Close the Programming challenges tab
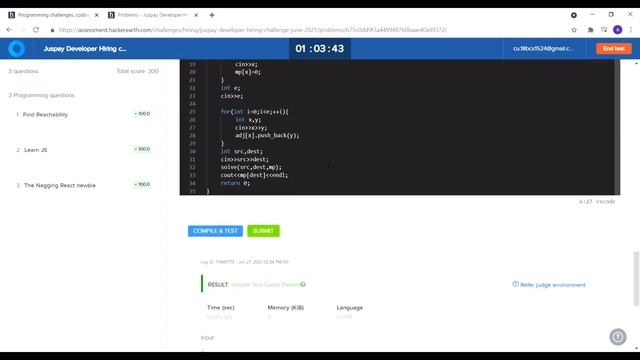Image resolution: width=640 pixels, height=360 pixels. (x=96, y=15)
